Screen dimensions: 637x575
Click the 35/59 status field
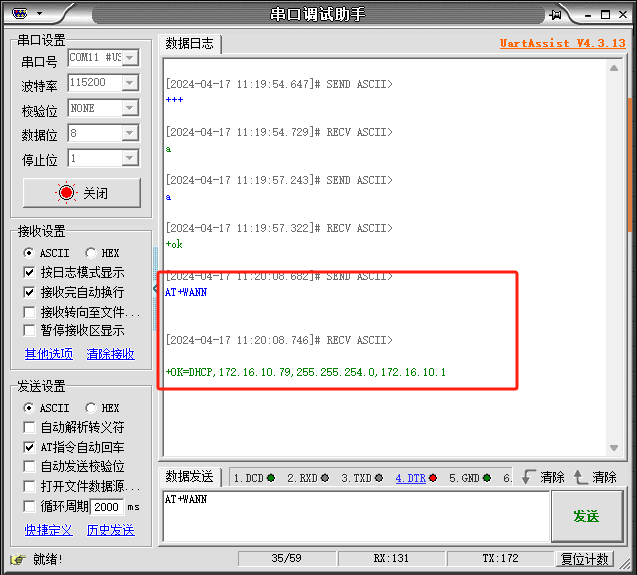(x=287, y=558)
